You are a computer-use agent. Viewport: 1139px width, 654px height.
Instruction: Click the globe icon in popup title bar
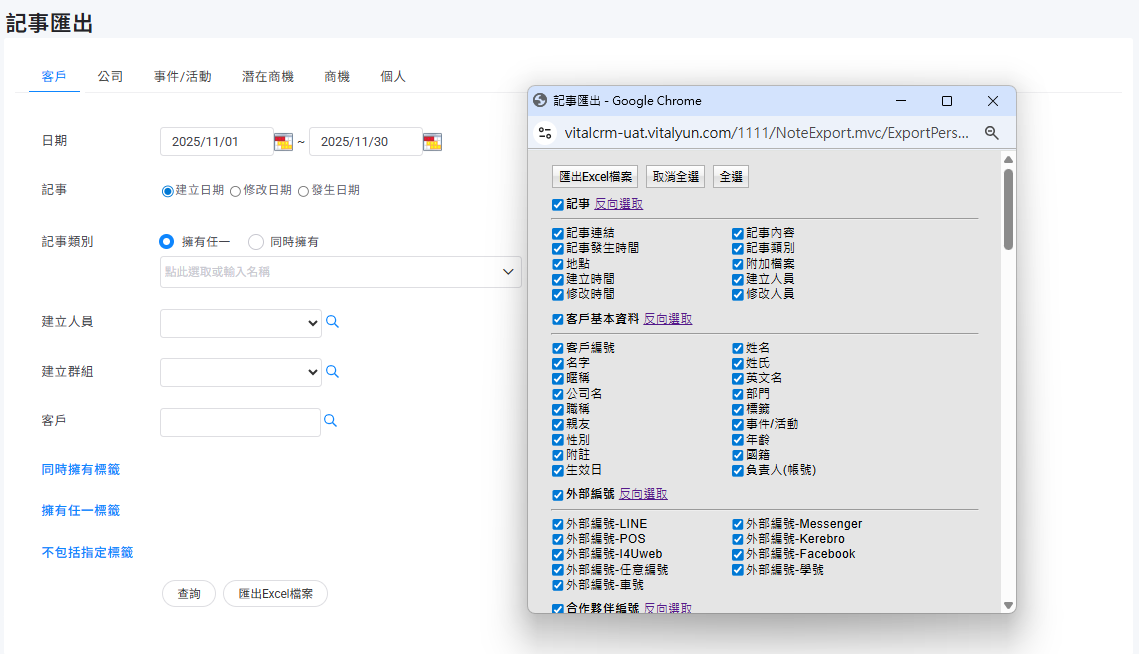click(x=540, y=101)
